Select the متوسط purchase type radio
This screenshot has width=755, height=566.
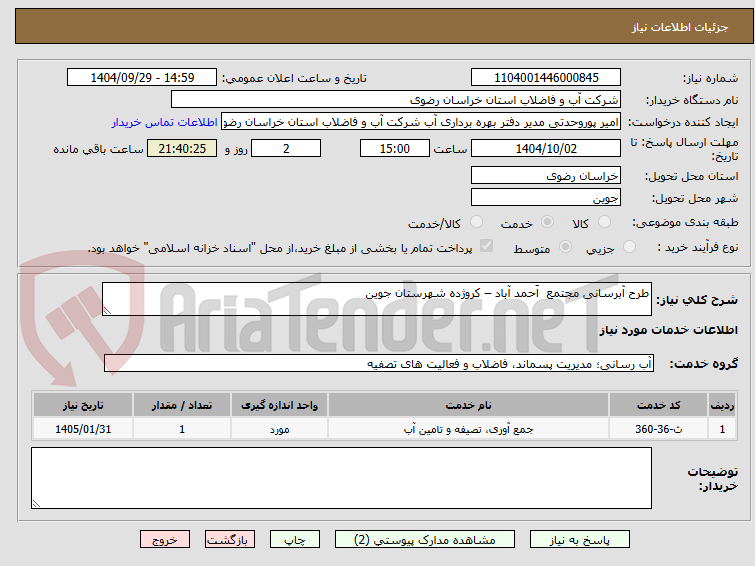click(x=565, y=247)
